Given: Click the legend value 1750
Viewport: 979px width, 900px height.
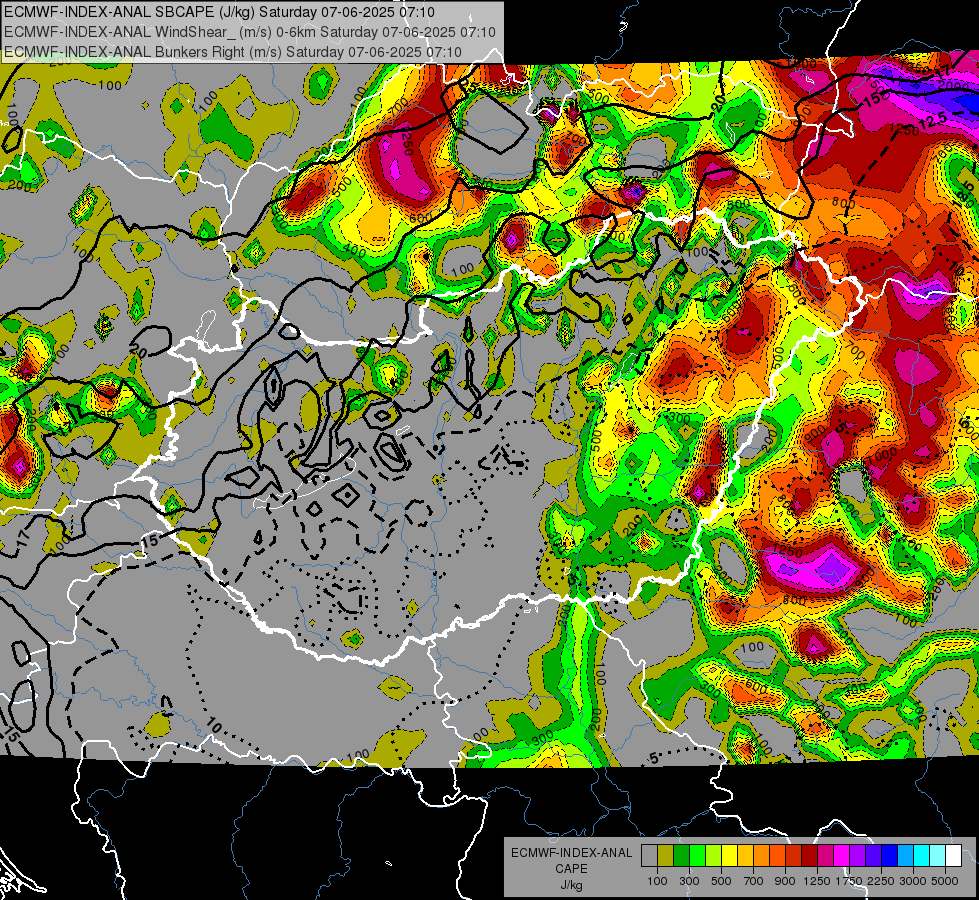Looking at the screenshot, I should (849, 881).
